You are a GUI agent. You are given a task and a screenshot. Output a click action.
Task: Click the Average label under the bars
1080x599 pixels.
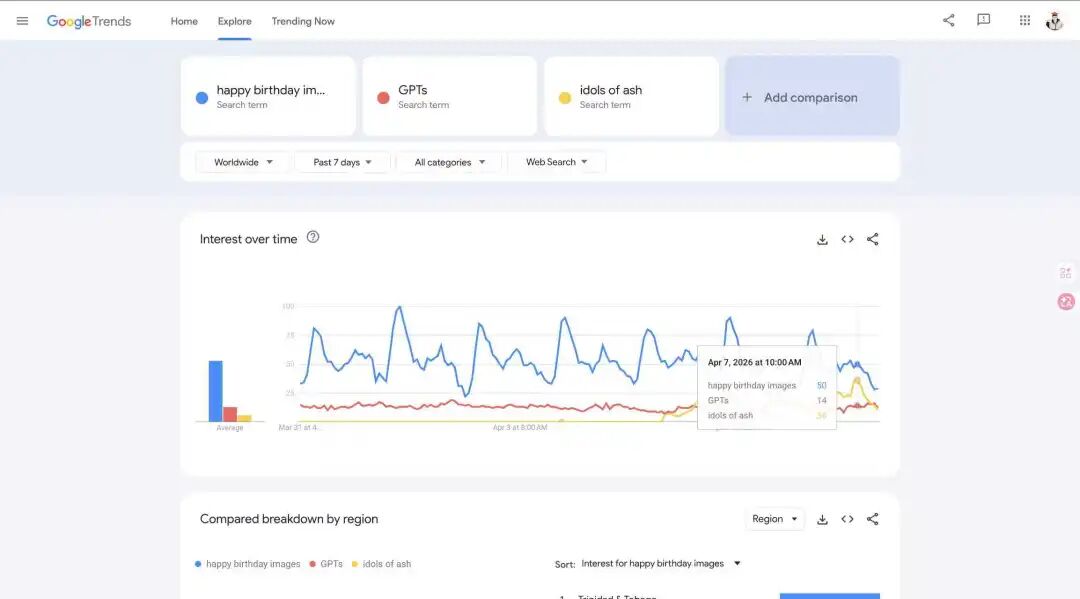point(230,428)
